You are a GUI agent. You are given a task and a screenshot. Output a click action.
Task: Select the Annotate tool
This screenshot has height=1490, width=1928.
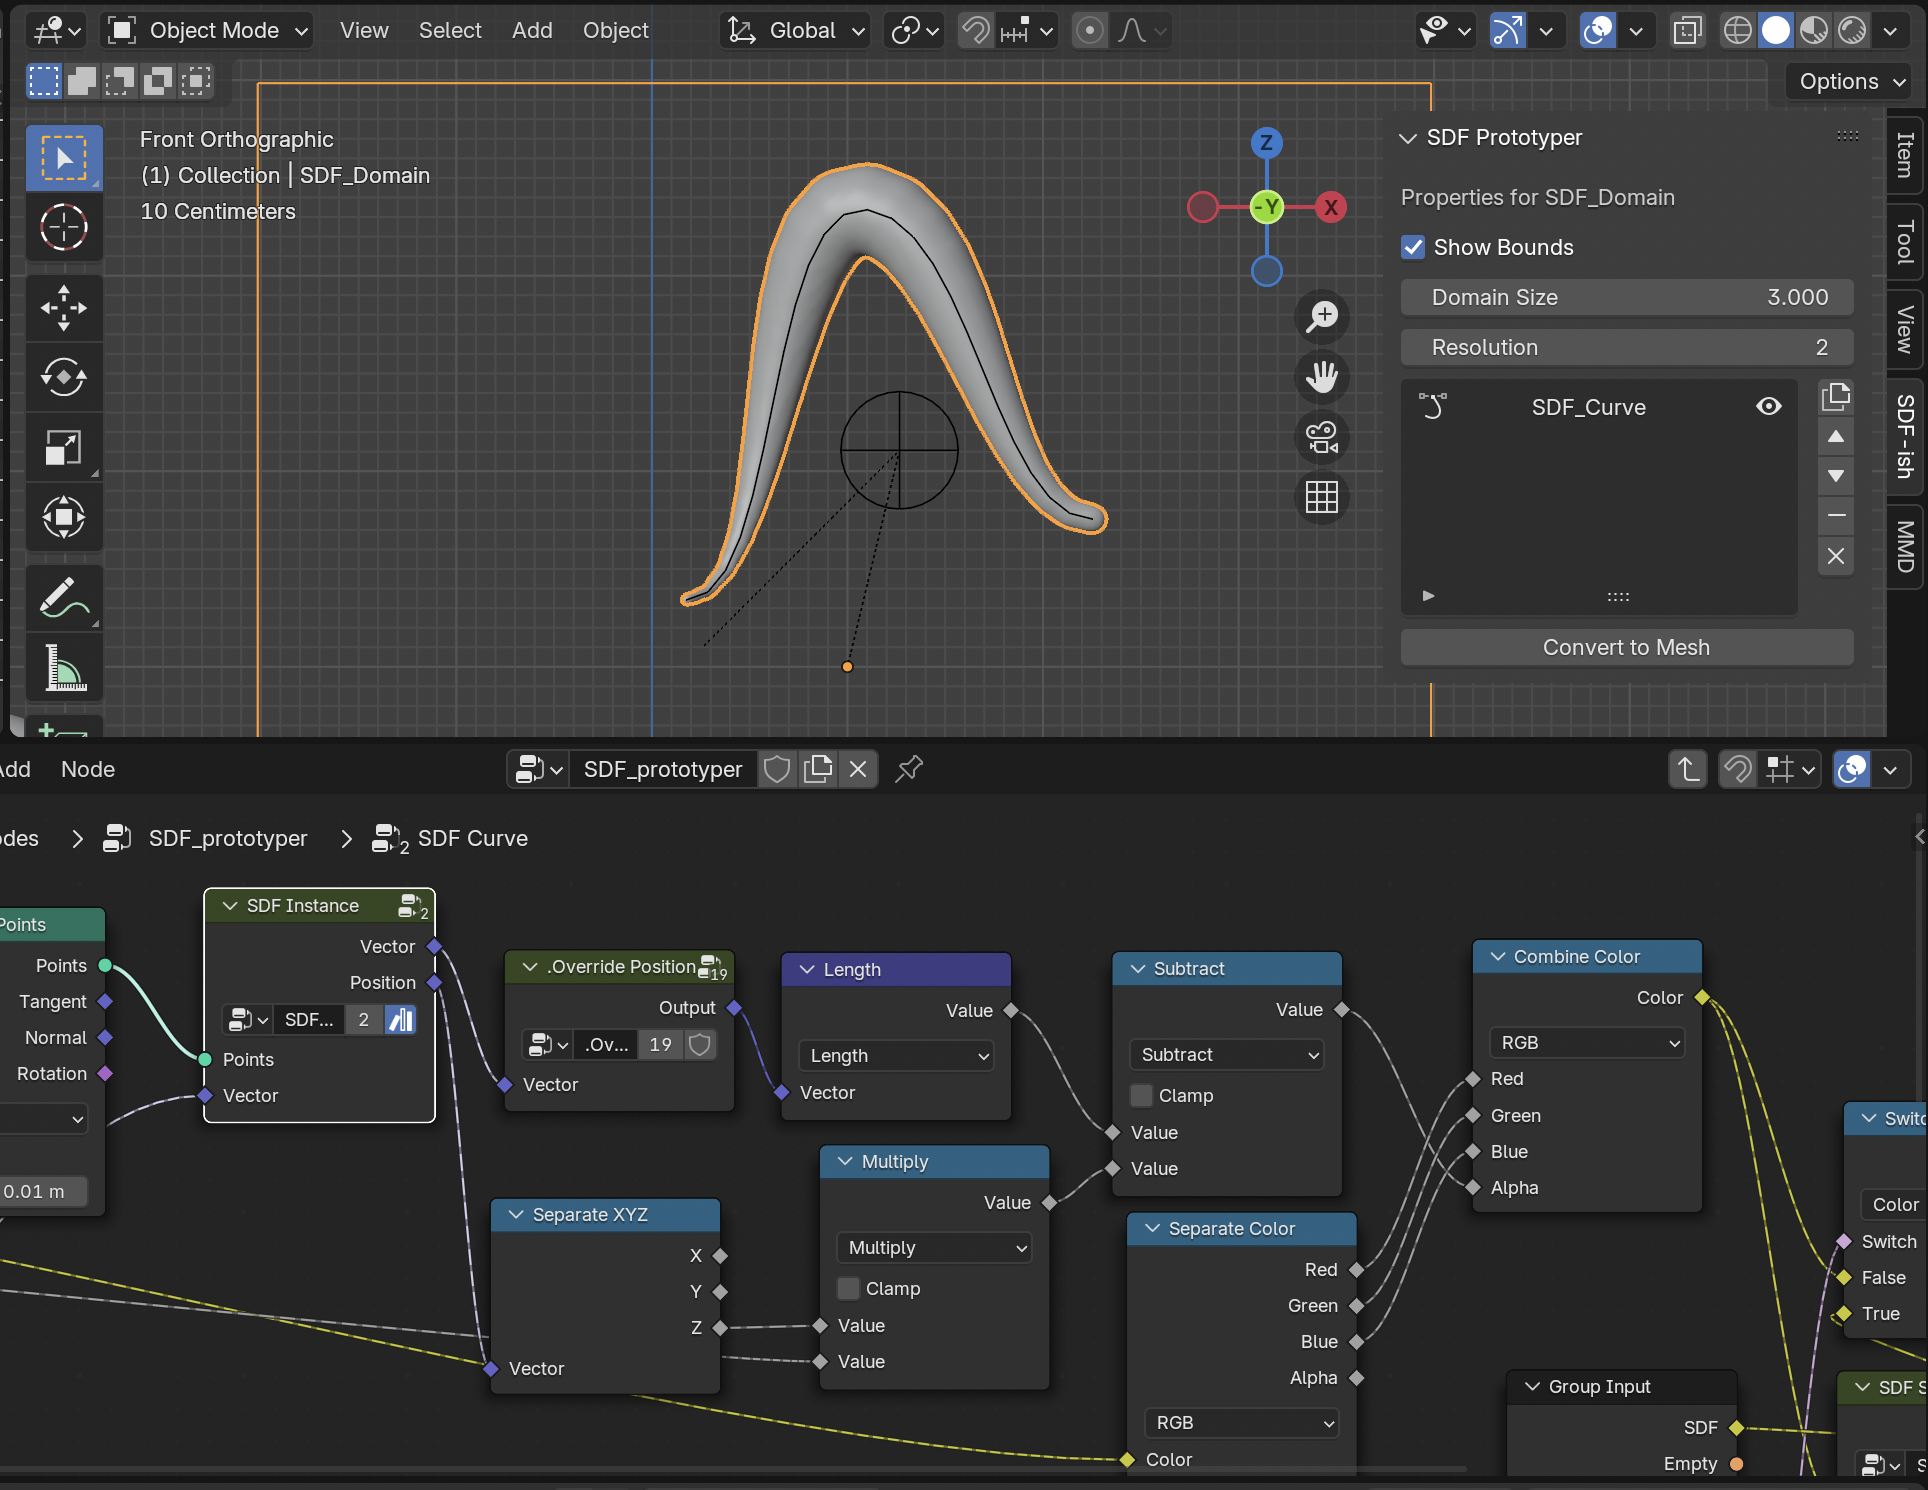[x=64, y=597]
